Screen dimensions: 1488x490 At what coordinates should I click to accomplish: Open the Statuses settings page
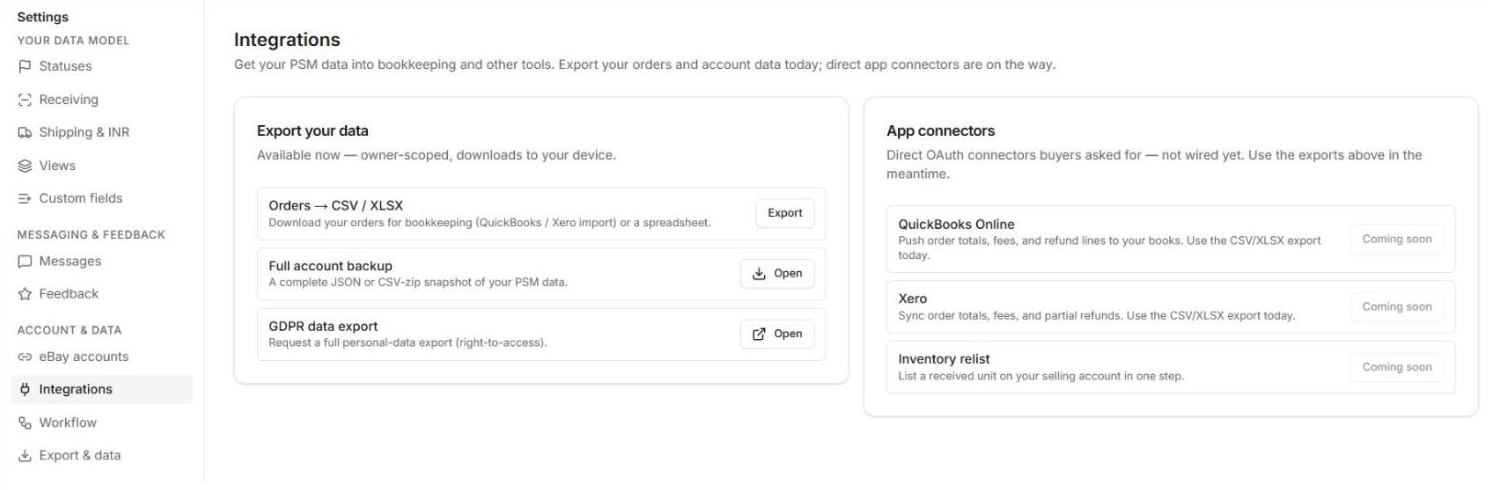101,67
